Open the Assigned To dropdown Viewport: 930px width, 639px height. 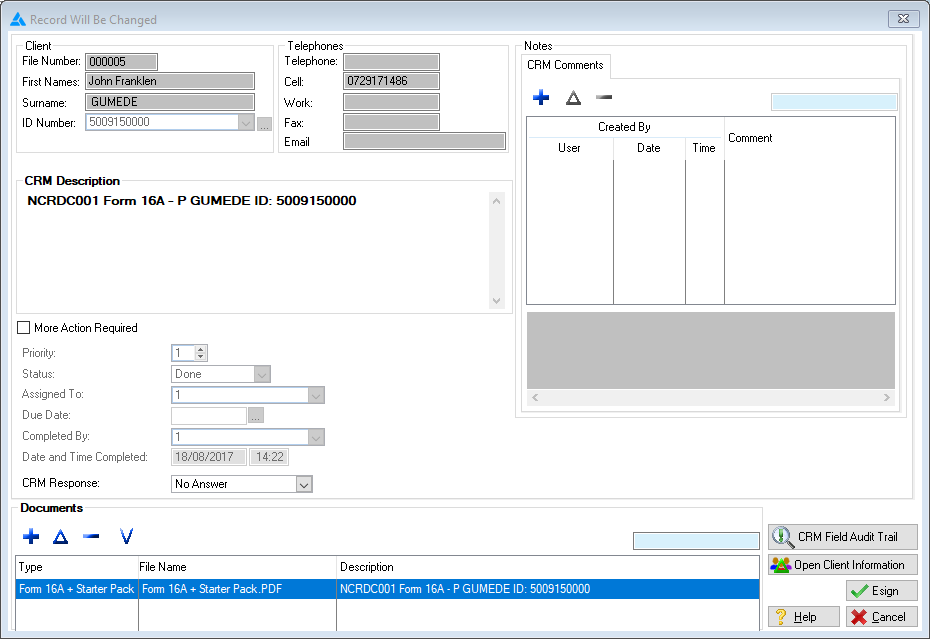pos(315,395)
